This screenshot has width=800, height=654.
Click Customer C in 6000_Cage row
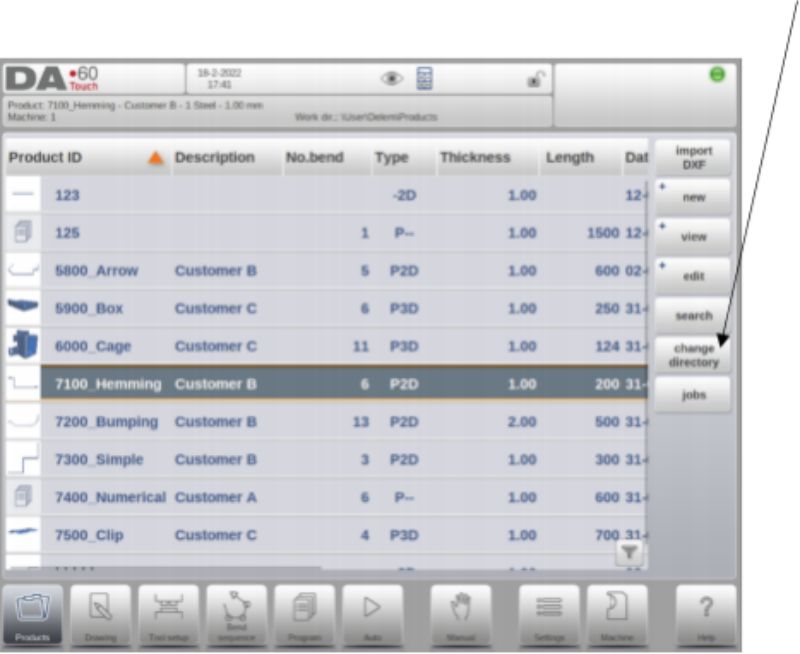[x=216, y=346]
